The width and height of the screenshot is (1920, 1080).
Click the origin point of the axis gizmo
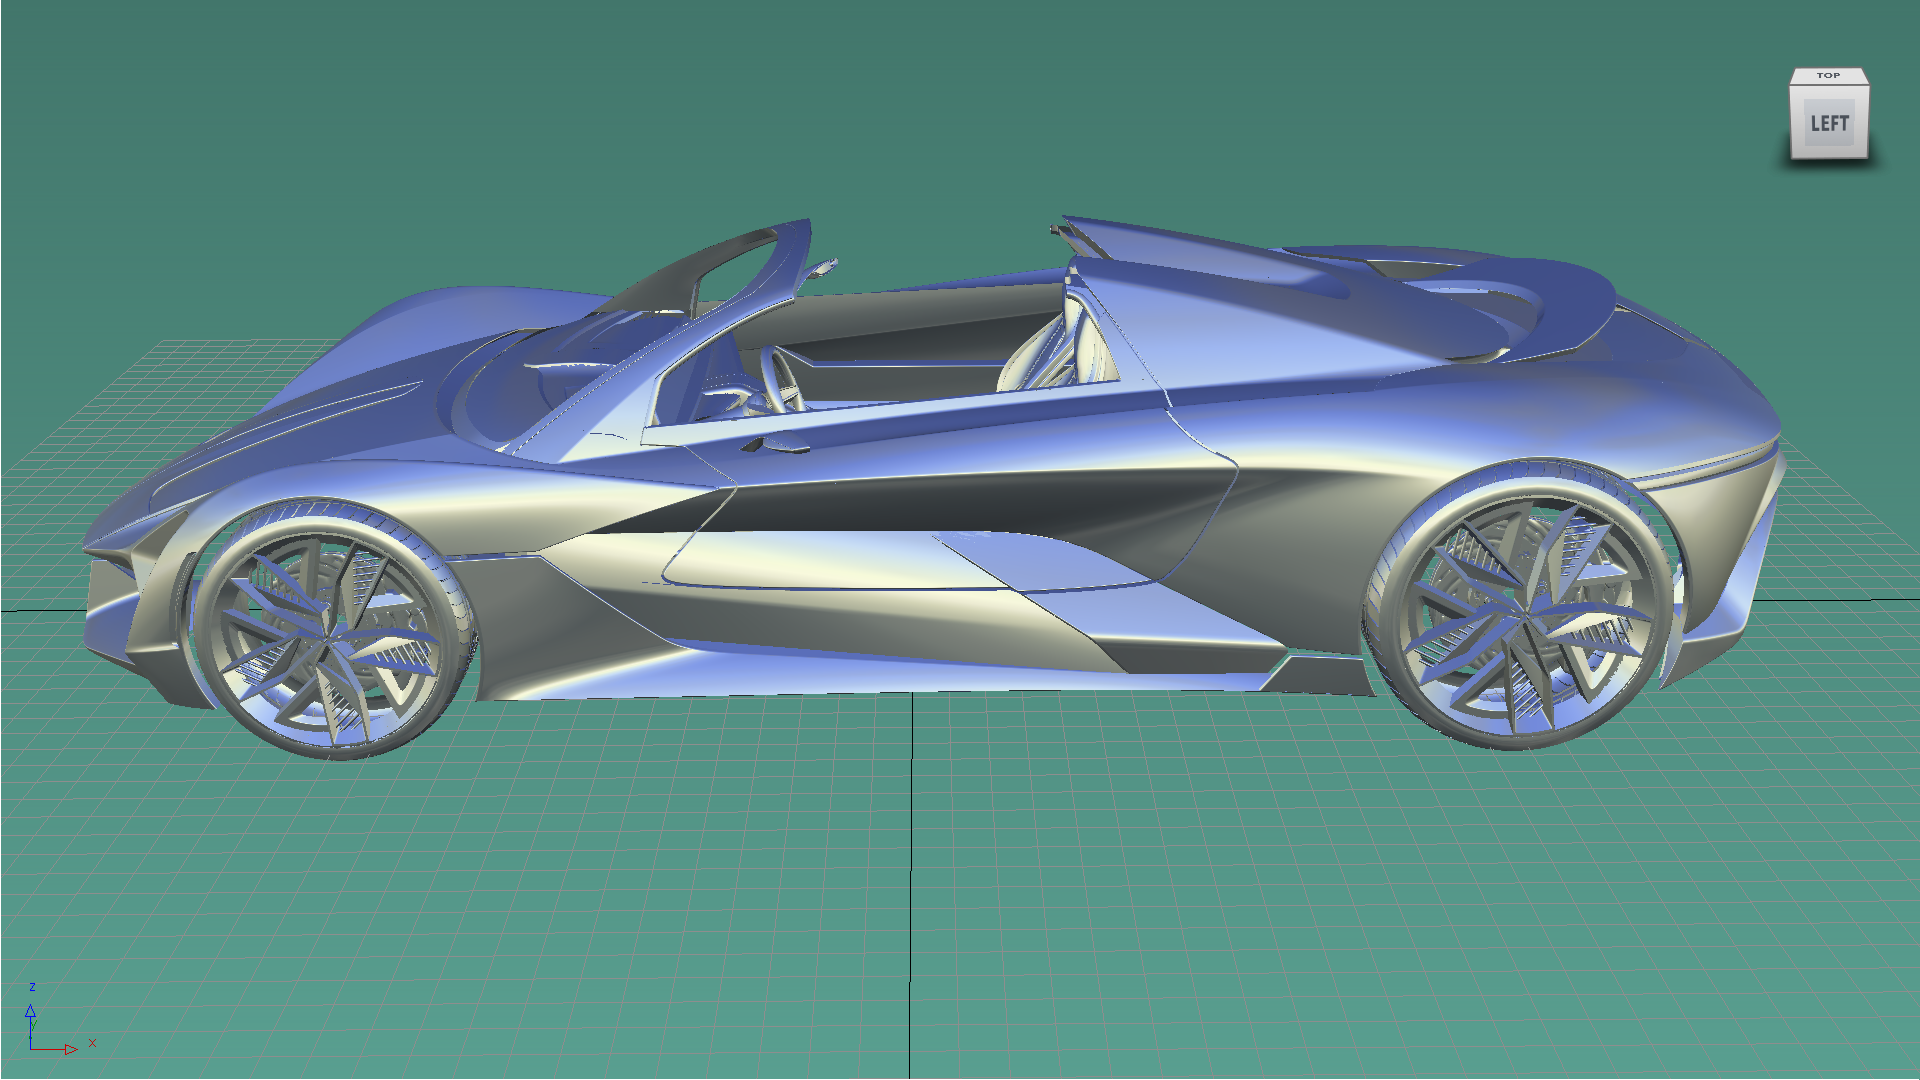[x=31, y=1049]
